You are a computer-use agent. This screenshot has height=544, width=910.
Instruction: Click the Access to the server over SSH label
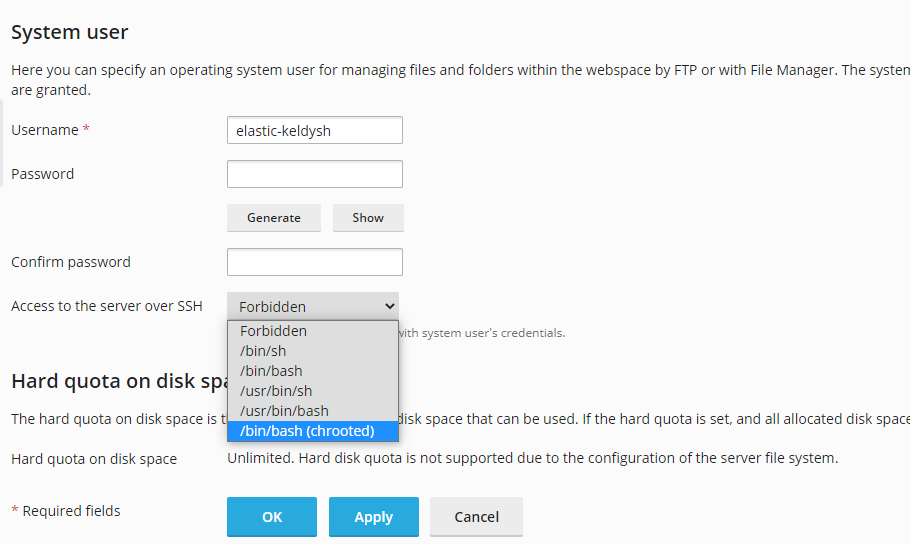107,306
